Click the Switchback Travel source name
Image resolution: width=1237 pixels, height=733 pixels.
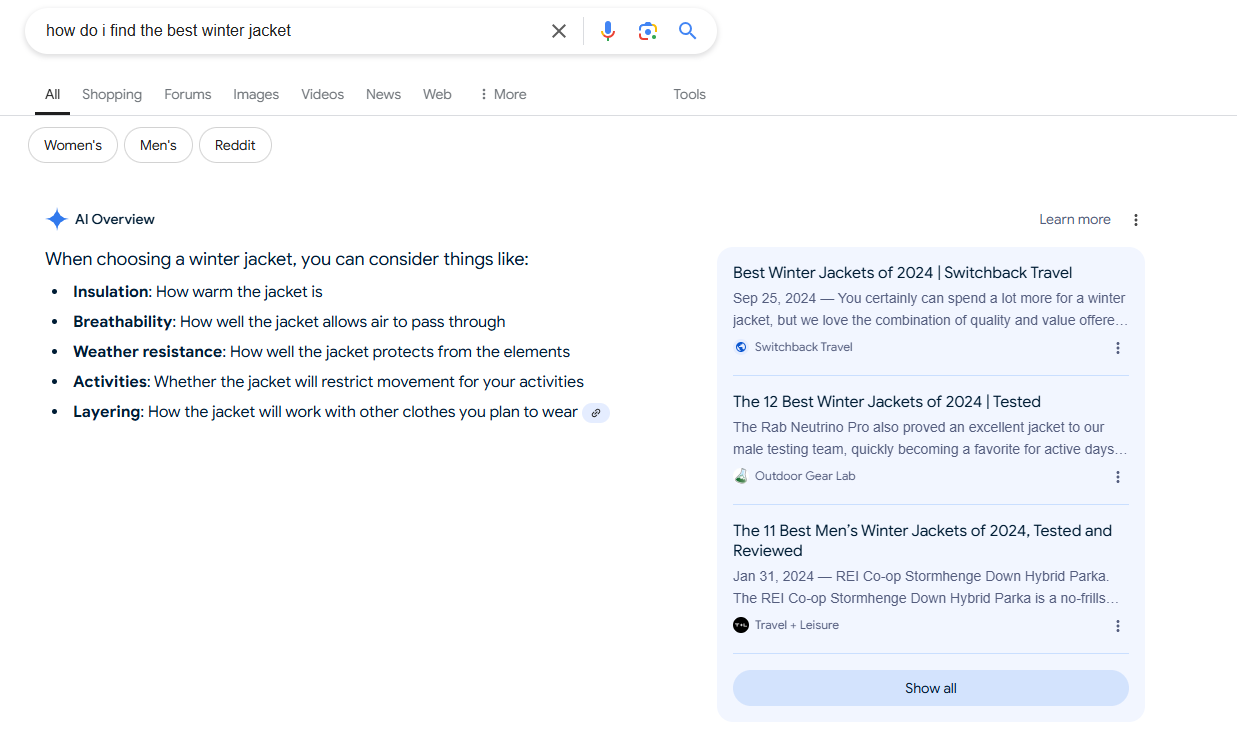click(804, 347)
